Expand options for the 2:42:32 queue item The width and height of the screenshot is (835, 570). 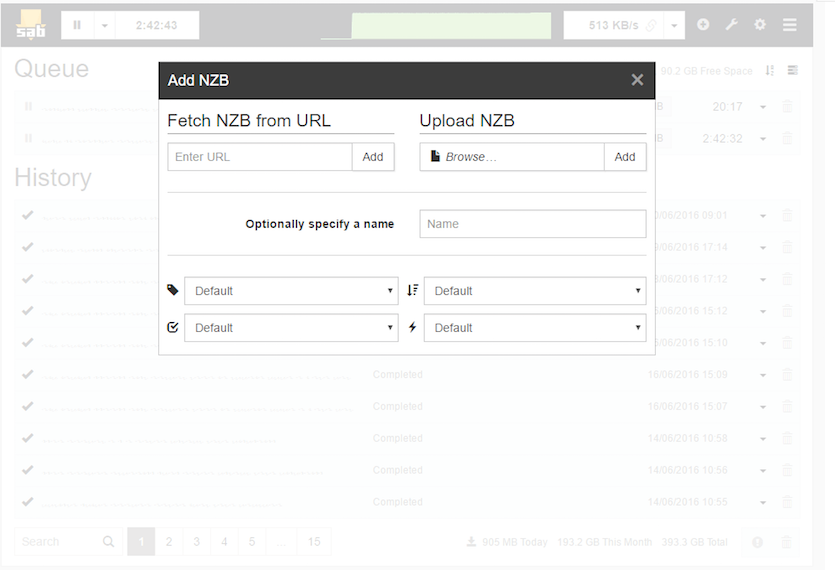pyautogui.click(x=763, y=139)
